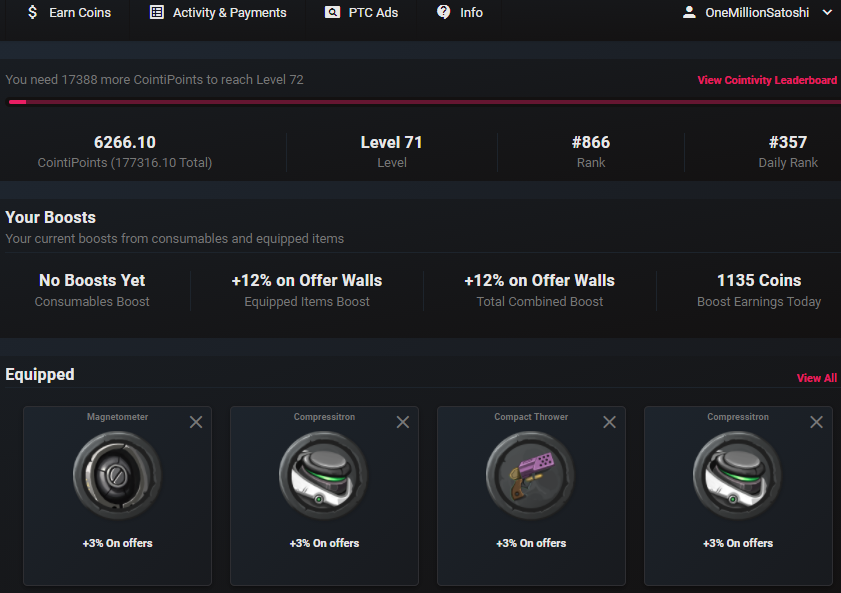Open the OneMillionSatoshi username menu
The image size is (841, 593).
pos(757,12)
